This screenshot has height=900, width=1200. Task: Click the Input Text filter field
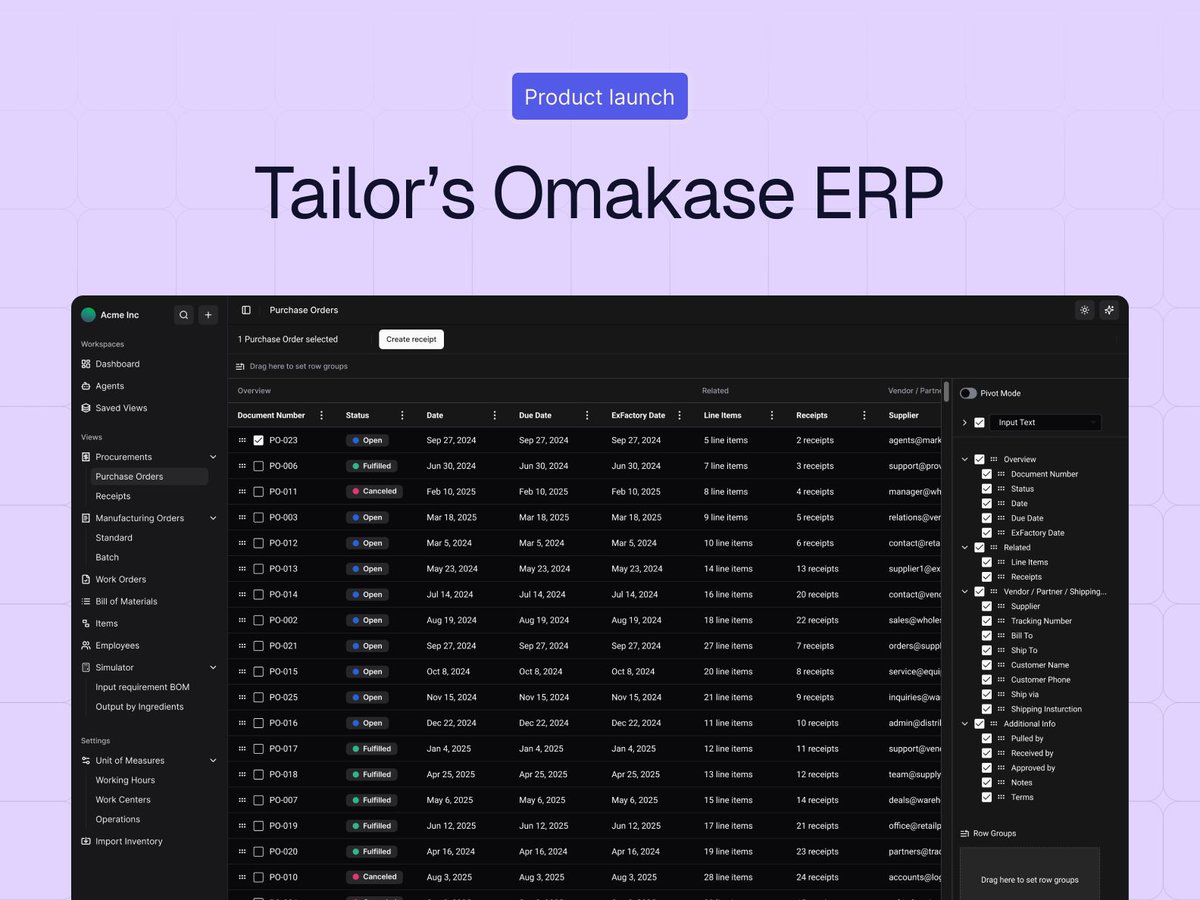click(x=1046, y=422)
